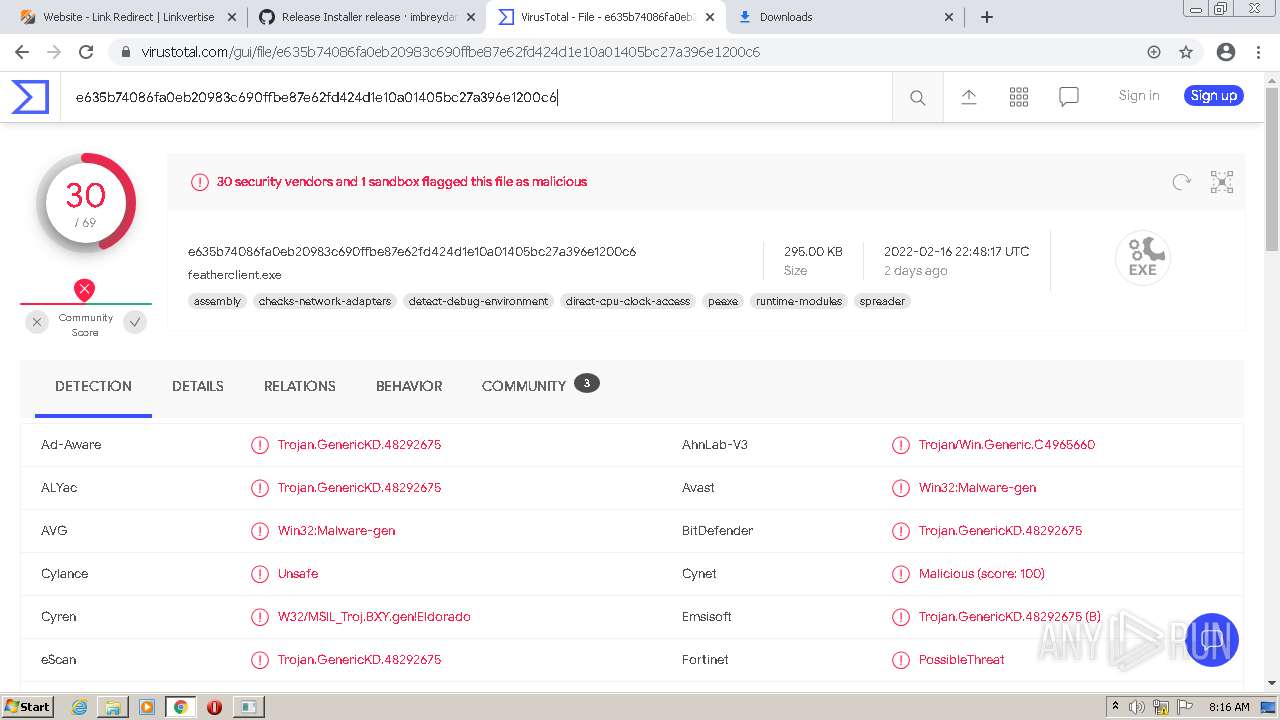
Task: Click the 'direct-cpu-clock-access' tag
Action: [628, 301]
